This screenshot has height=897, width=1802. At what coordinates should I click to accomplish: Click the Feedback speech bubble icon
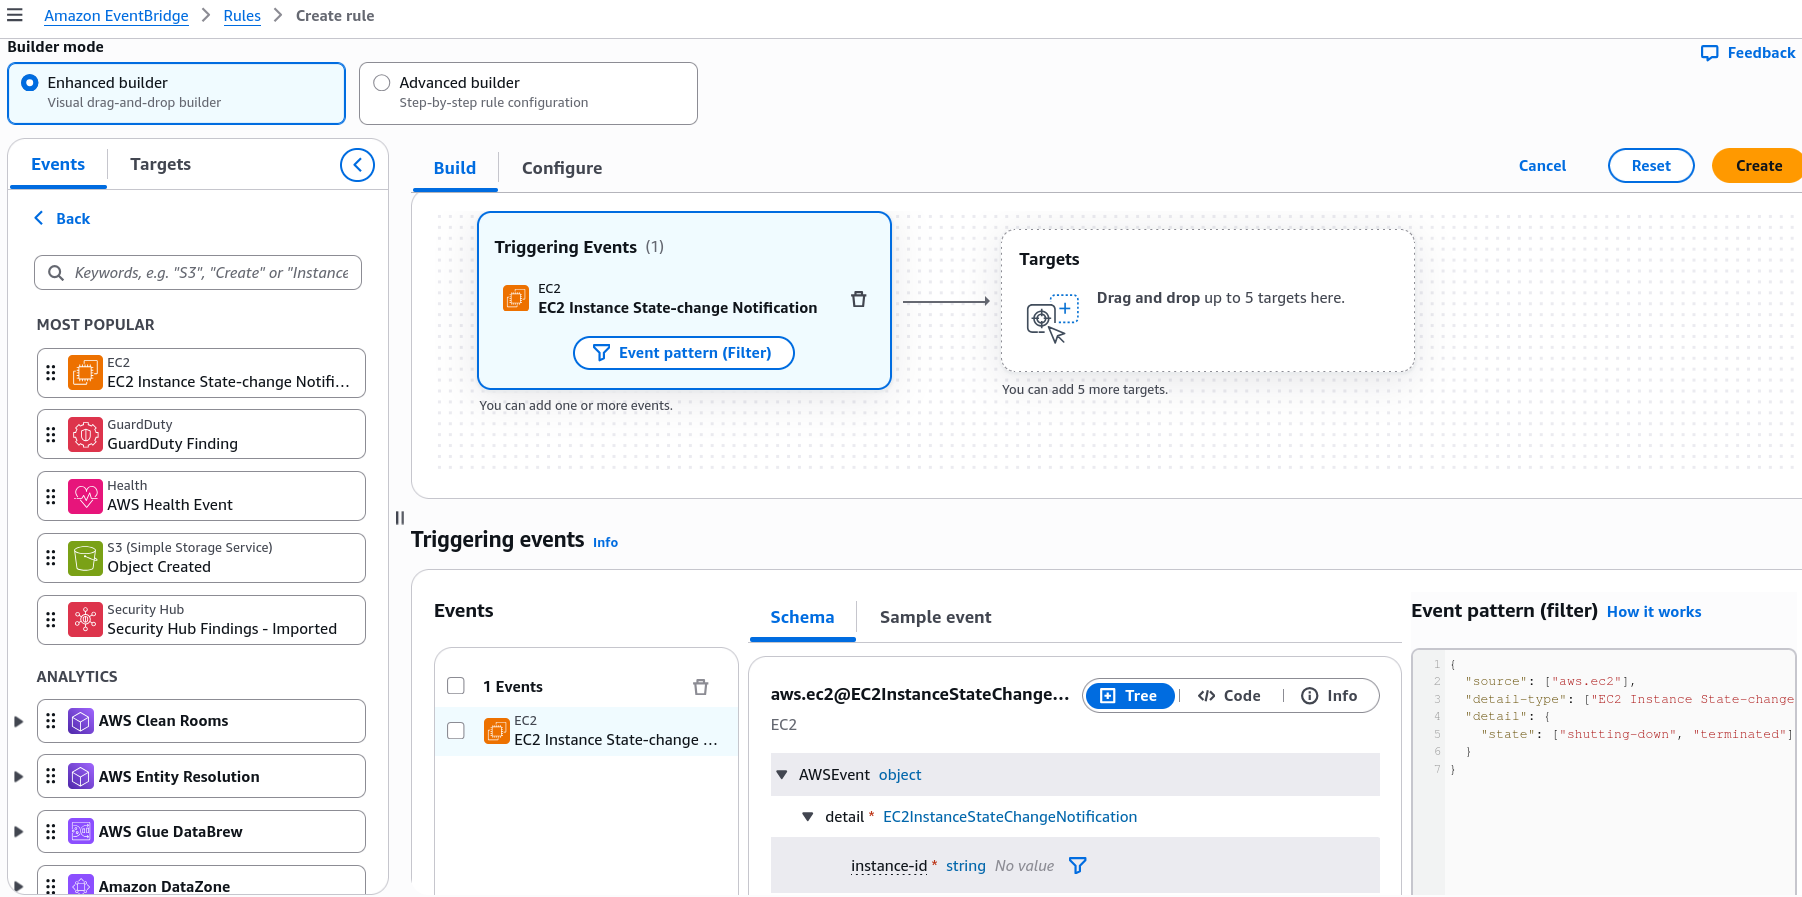pos(1710,53)
